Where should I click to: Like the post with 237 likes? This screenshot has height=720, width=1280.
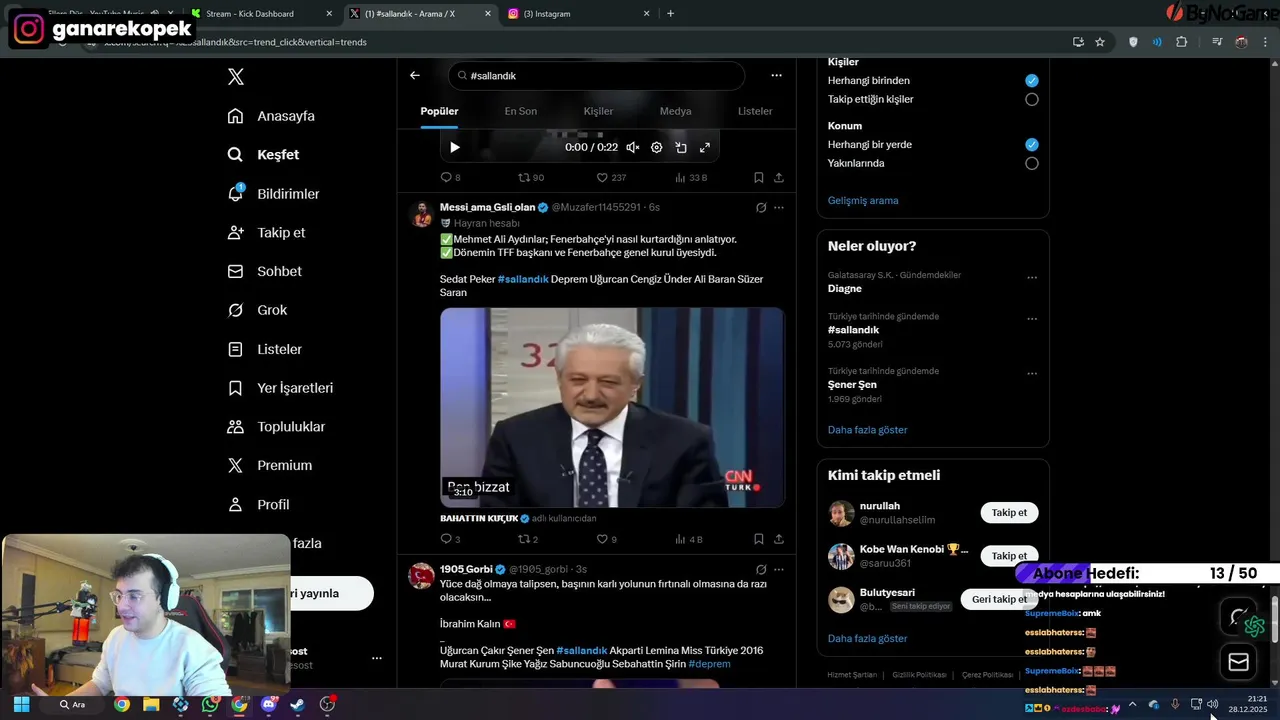(611, 177)
